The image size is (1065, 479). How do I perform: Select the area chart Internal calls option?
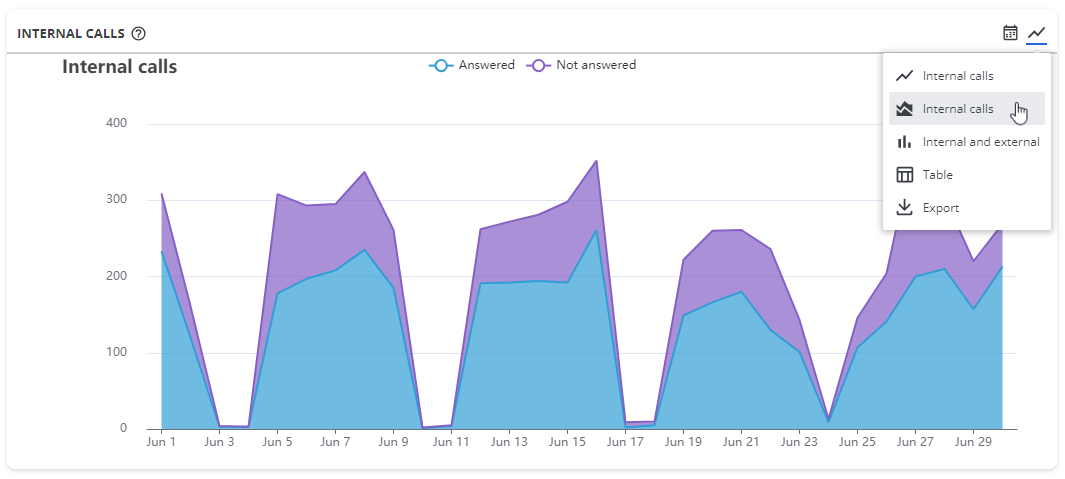click(957, 109)
